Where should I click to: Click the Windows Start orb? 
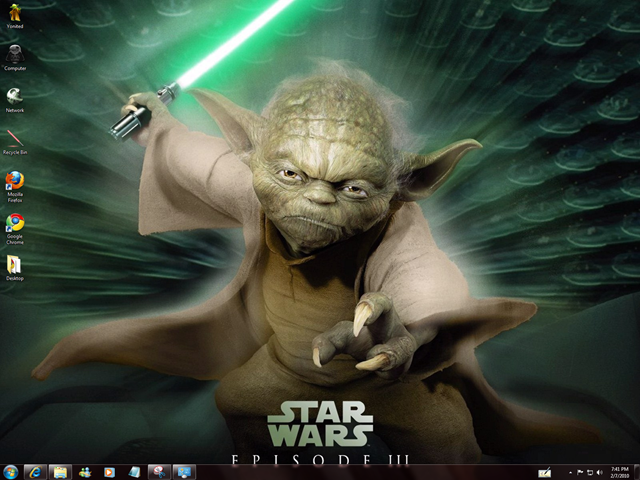(11, 471)
